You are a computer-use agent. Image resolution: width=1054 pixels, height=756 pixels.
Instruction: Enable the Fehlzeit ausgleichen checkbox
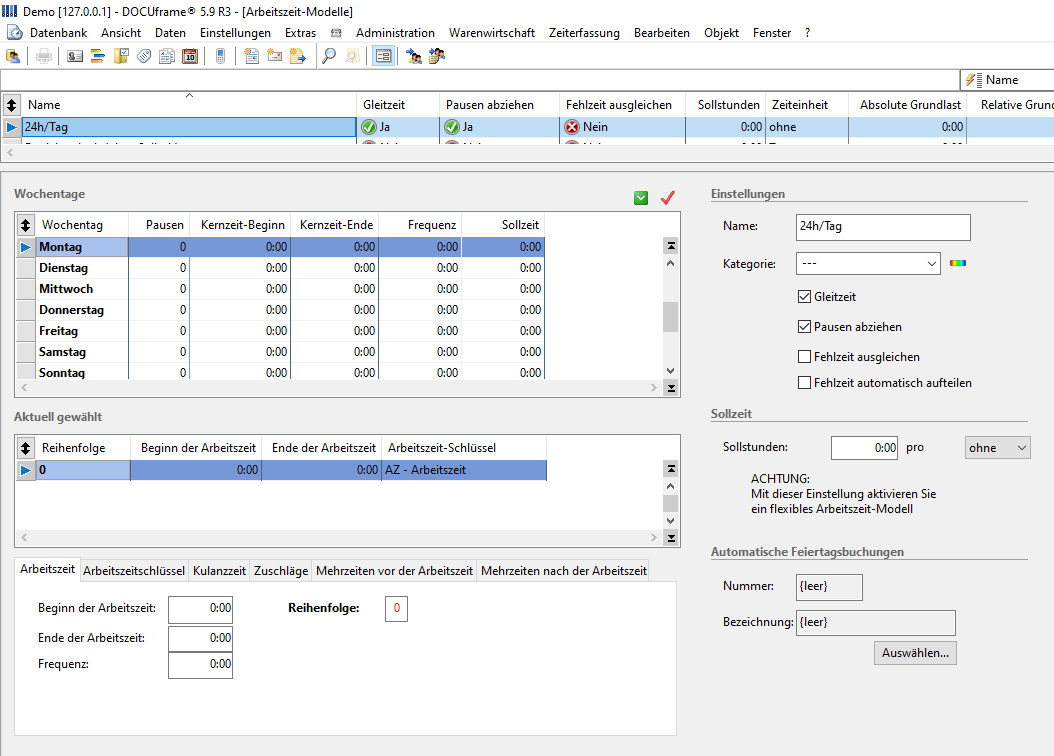pos(804,357)
